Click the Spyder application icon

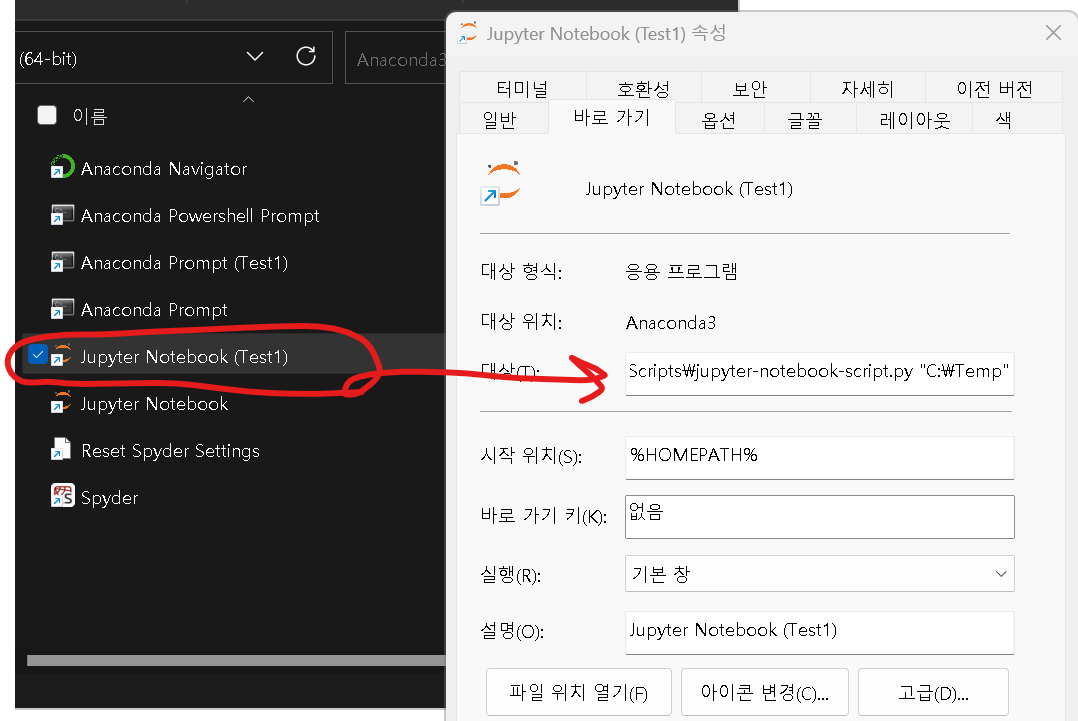point(62,496)
